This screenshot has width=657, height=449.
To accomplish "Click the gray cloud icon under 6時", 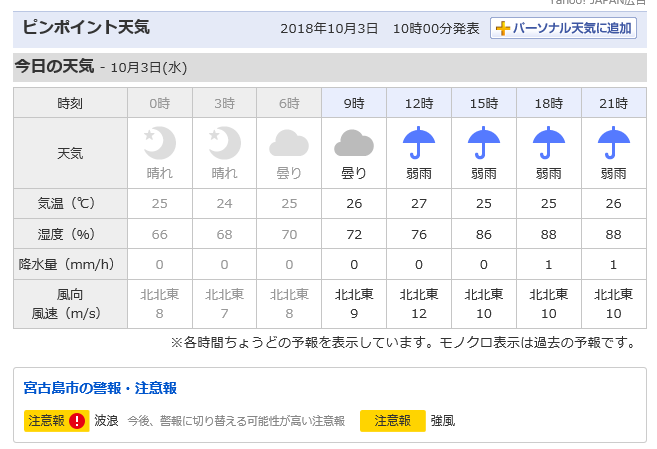I will coord(289,143).
